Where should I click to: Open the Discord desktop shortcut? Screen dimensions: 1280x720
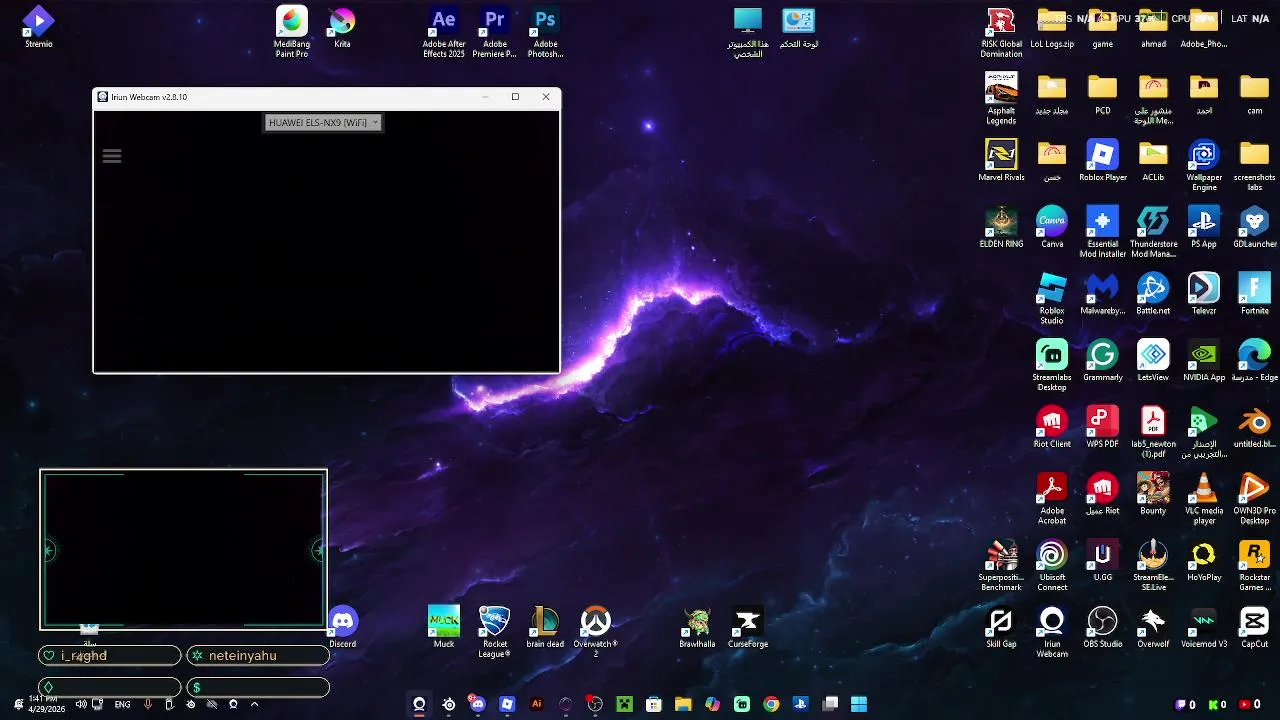(x=342, y=627)
